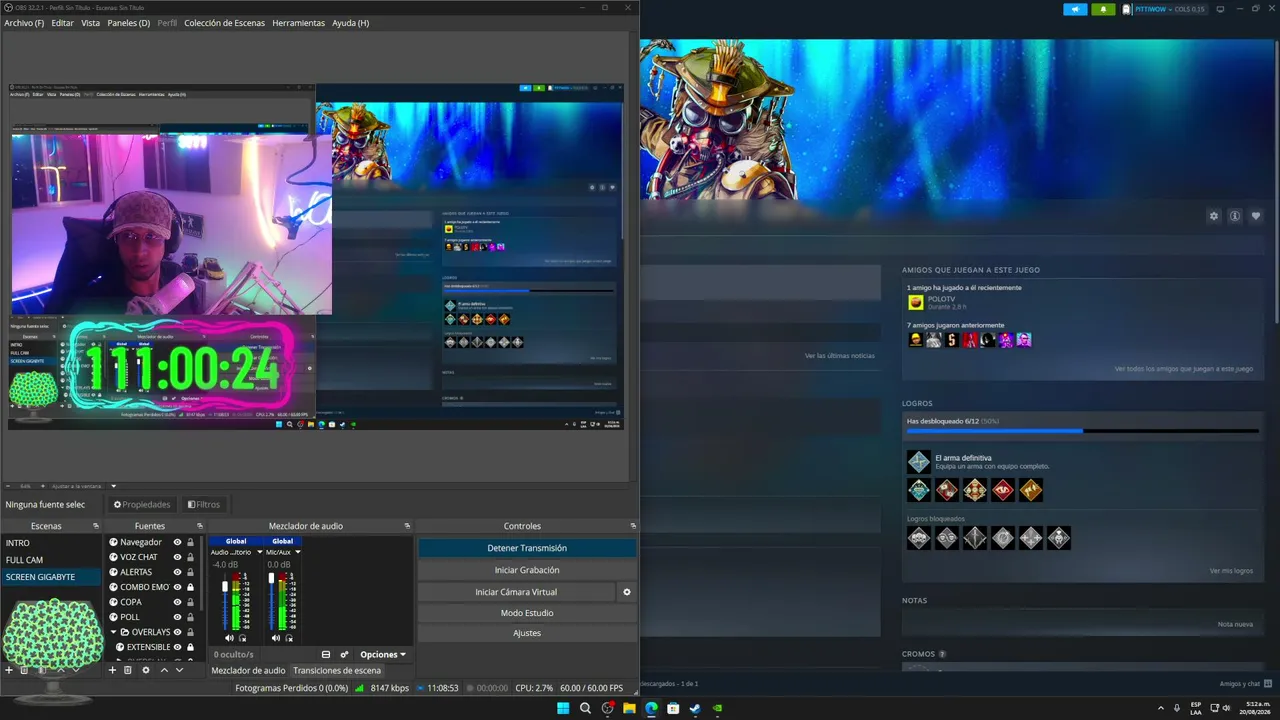
Task: Switch to Transiciones de escena tab
Action: (x=337, y=670)
